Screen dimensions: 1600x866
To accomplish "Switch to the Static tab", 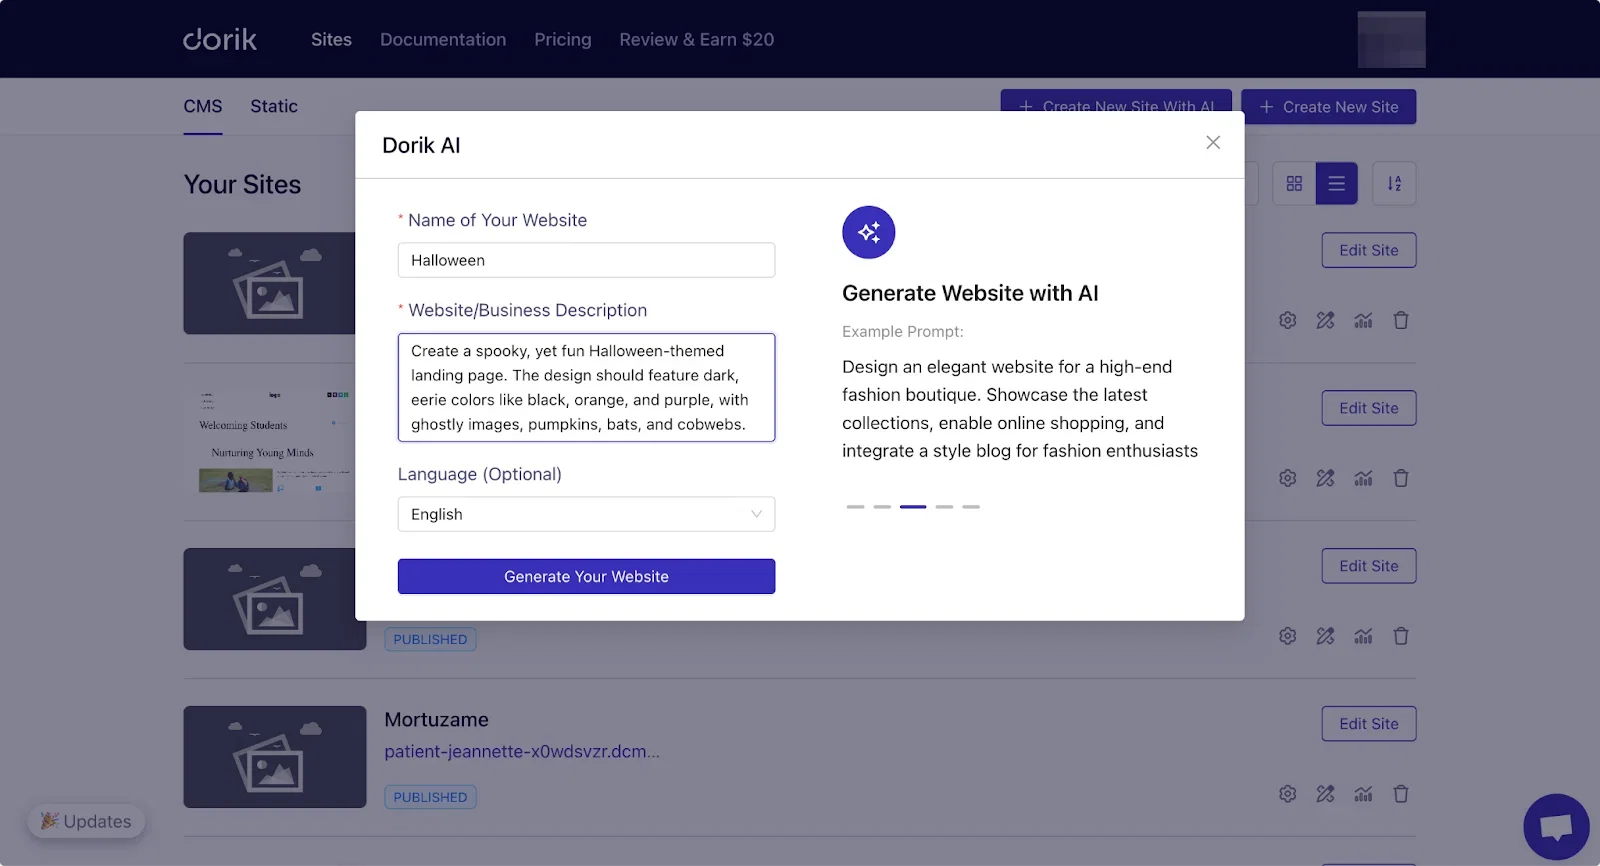I will click(x=274, y=106).
